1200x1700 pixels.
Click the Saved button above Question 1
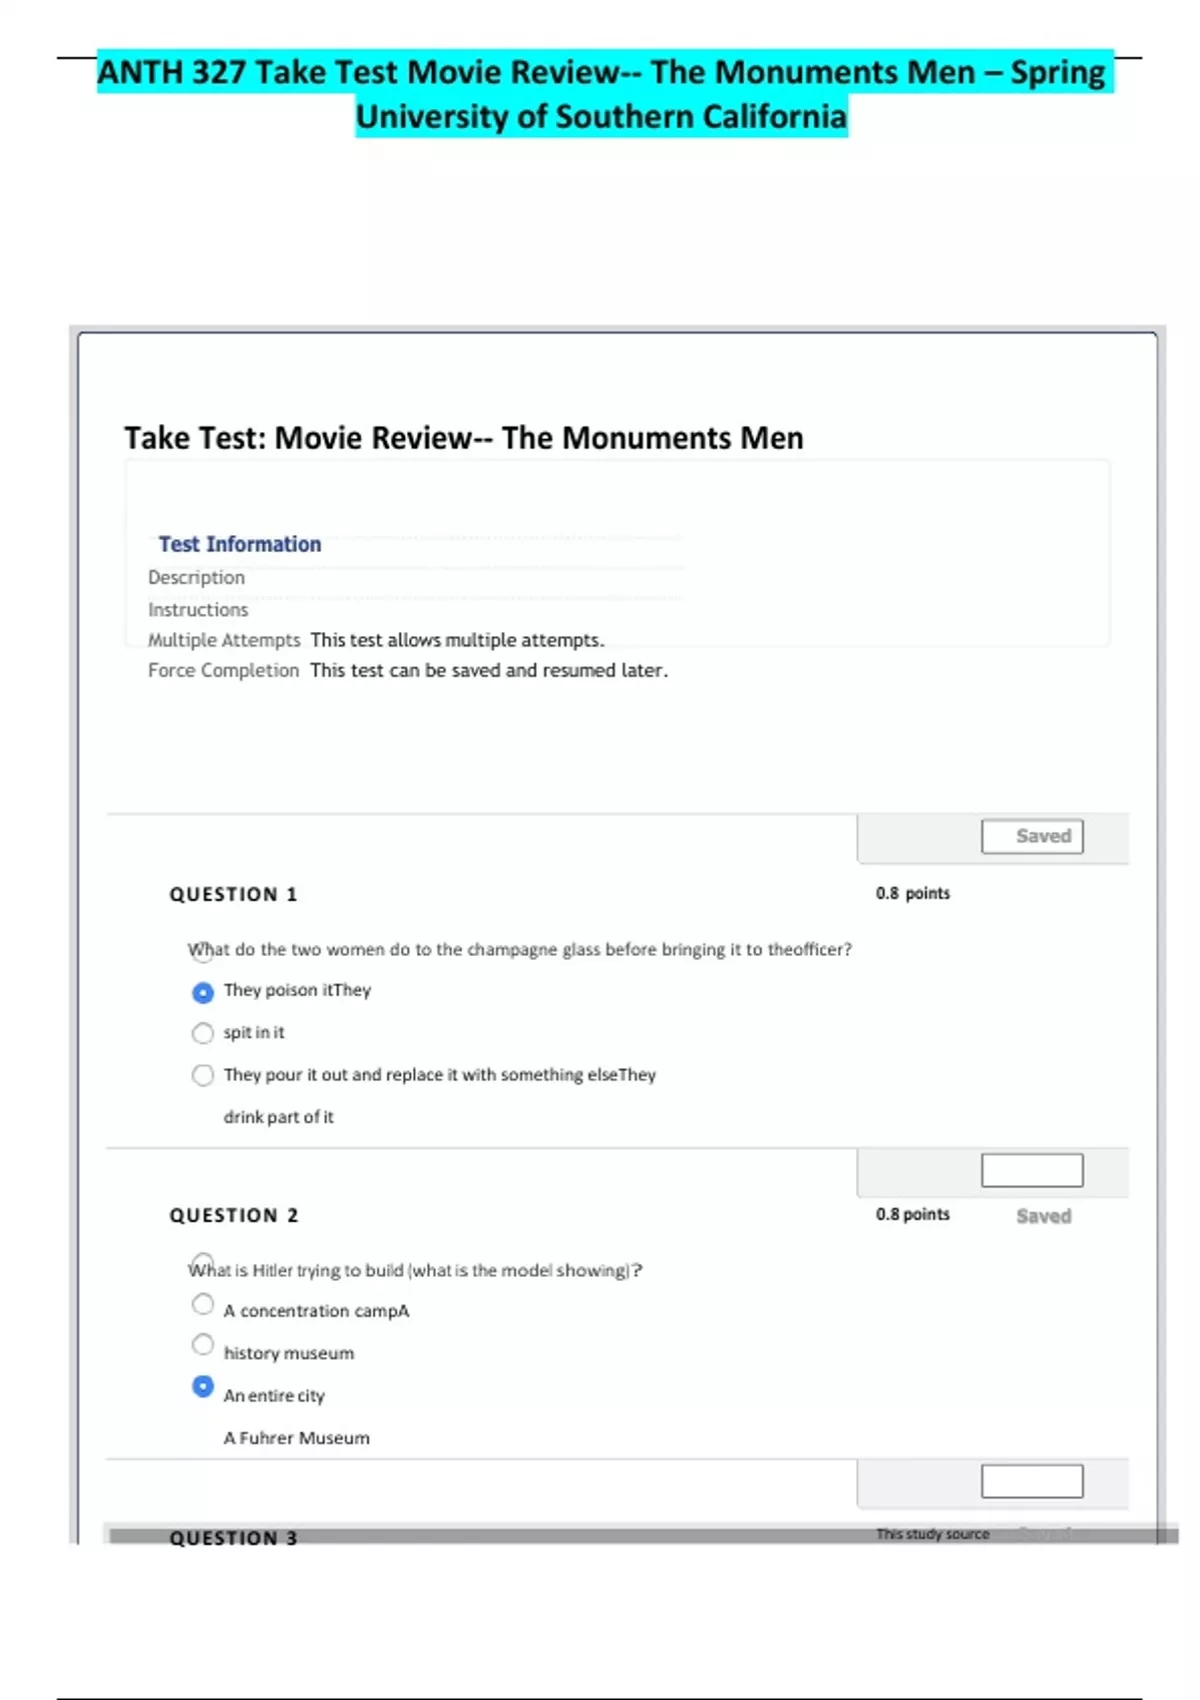(x=1032, y=836)
